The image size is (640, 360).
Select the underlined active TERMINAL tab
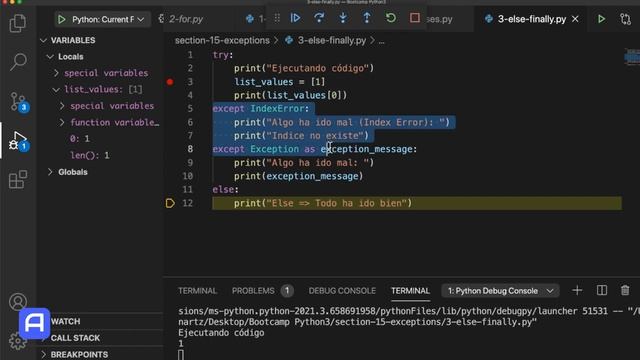410,291
